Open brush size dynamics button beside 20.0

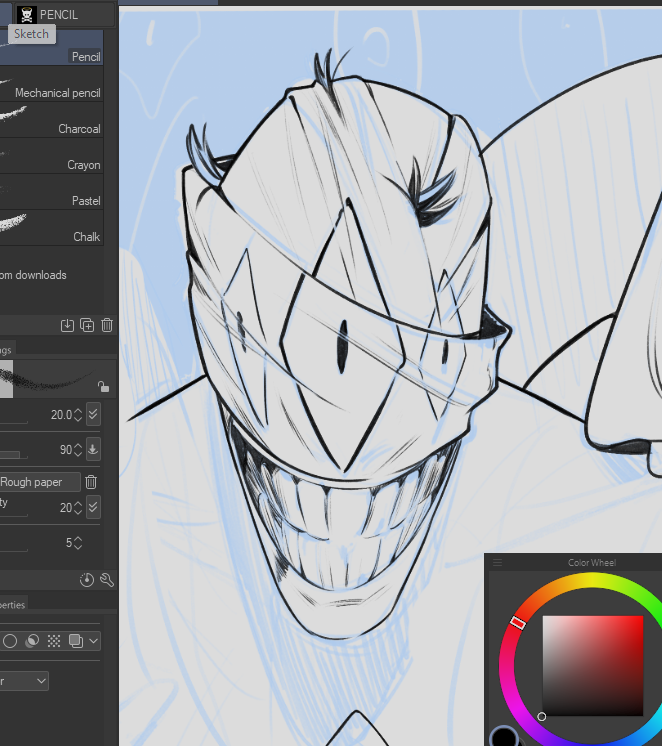[93, 414]
